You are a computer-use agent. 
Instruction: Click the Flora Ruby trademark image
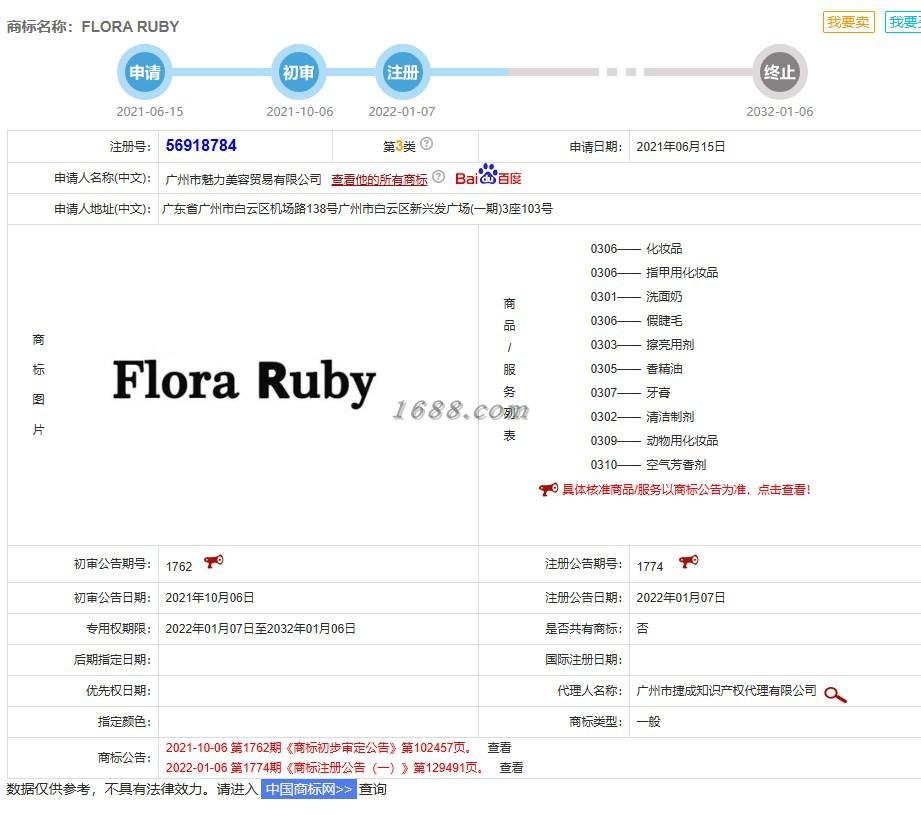[x=244, y=382]
